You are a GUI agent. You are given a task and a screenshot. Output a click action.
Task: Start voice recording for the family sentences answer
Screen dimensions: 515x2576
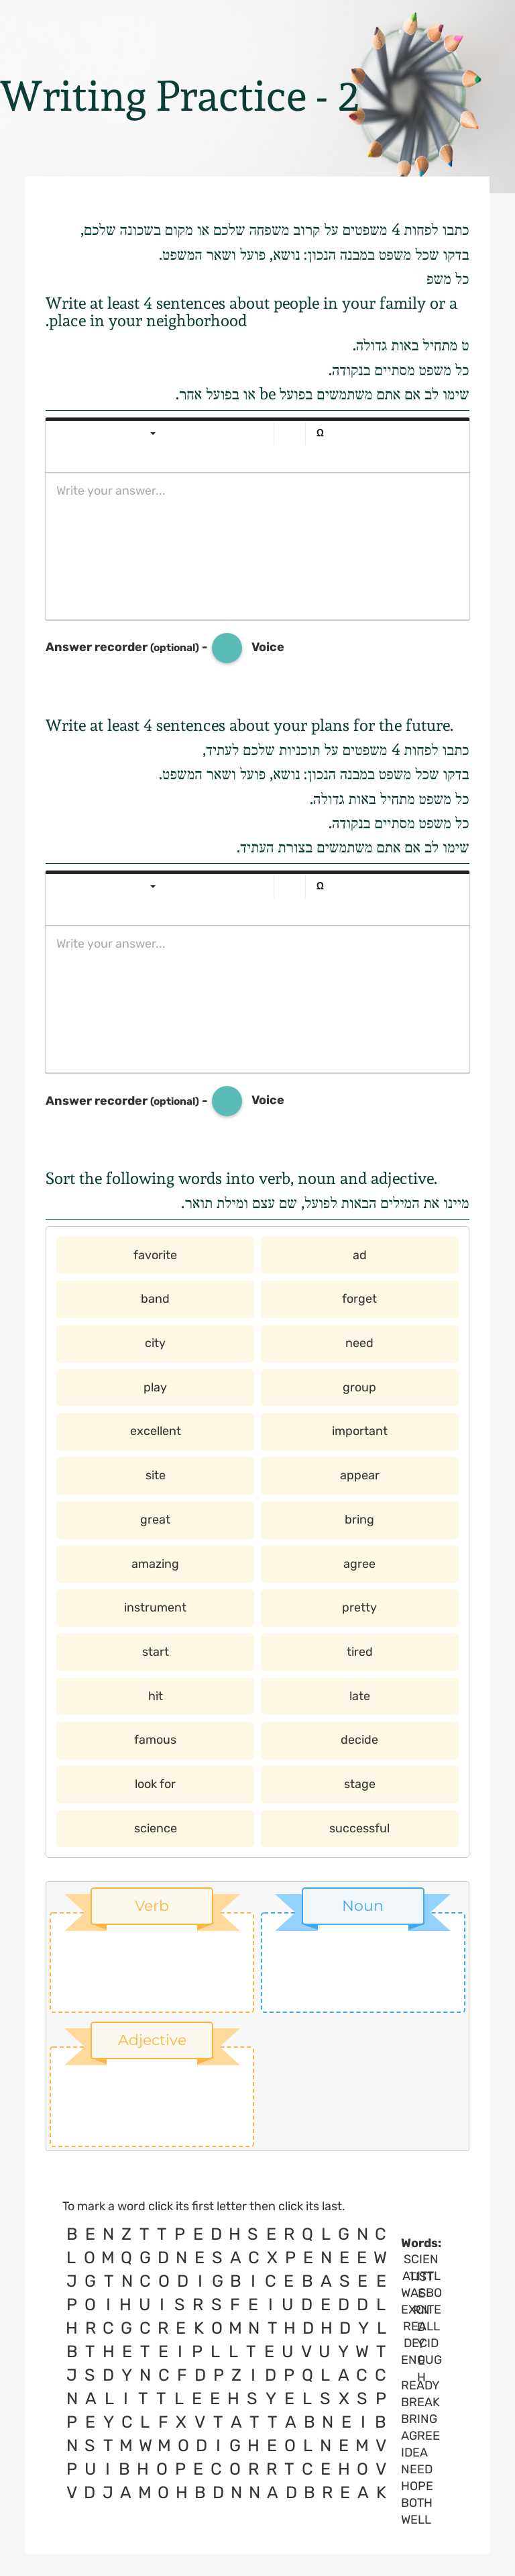click(x=227, y=647)
